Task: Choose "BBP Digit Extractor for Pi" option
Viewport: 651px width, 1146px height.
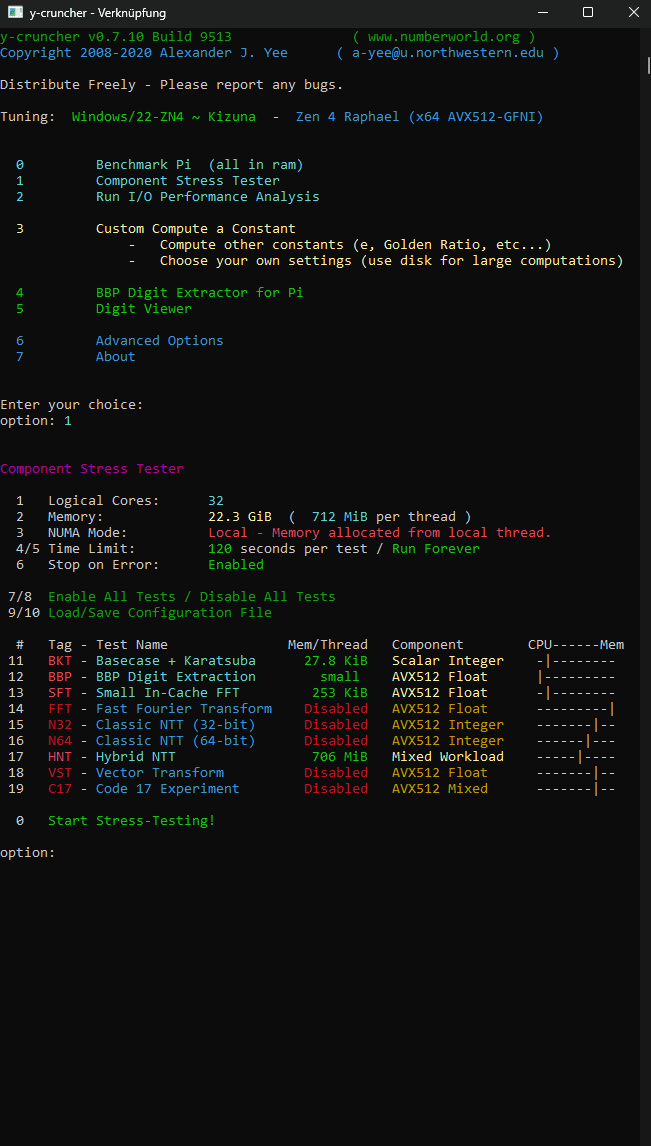Action: (x=199, y=293)
